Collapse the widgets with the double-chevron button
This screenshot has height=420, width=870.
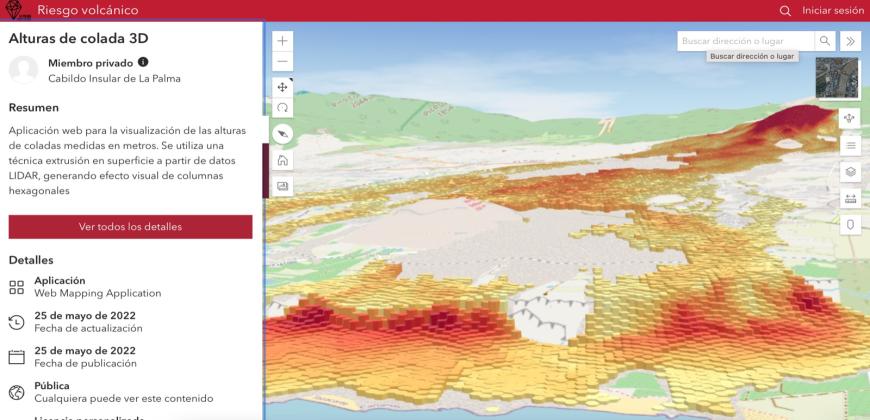coord(850,41)
